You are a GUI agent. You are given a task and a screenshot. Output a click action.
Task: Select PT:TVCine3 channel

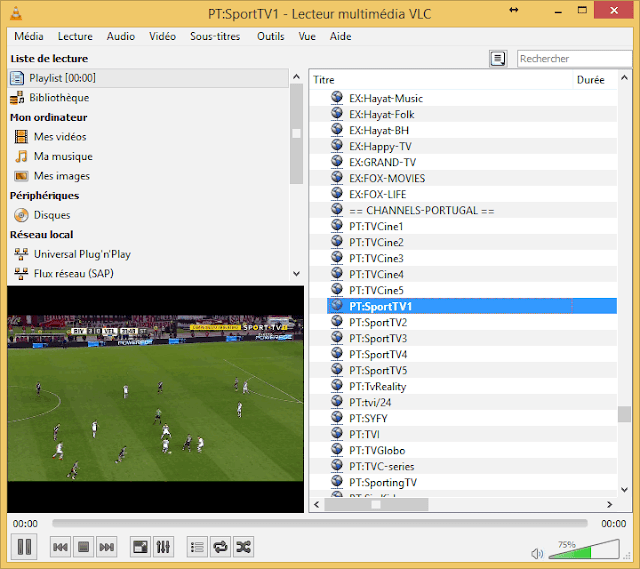point(463,258)
